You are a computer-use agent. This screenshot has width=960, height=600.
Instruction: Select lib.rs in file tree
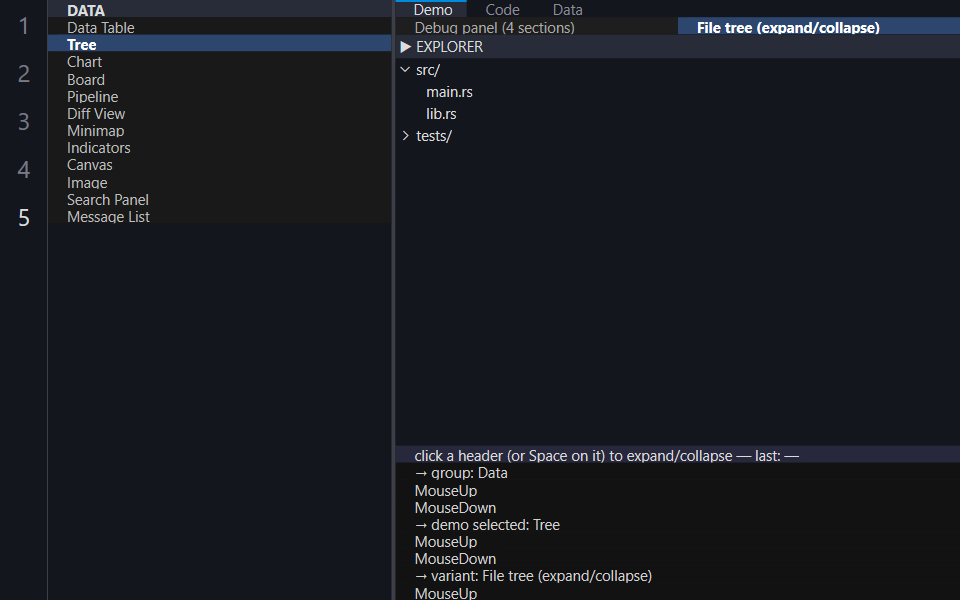tap(441, 114)
